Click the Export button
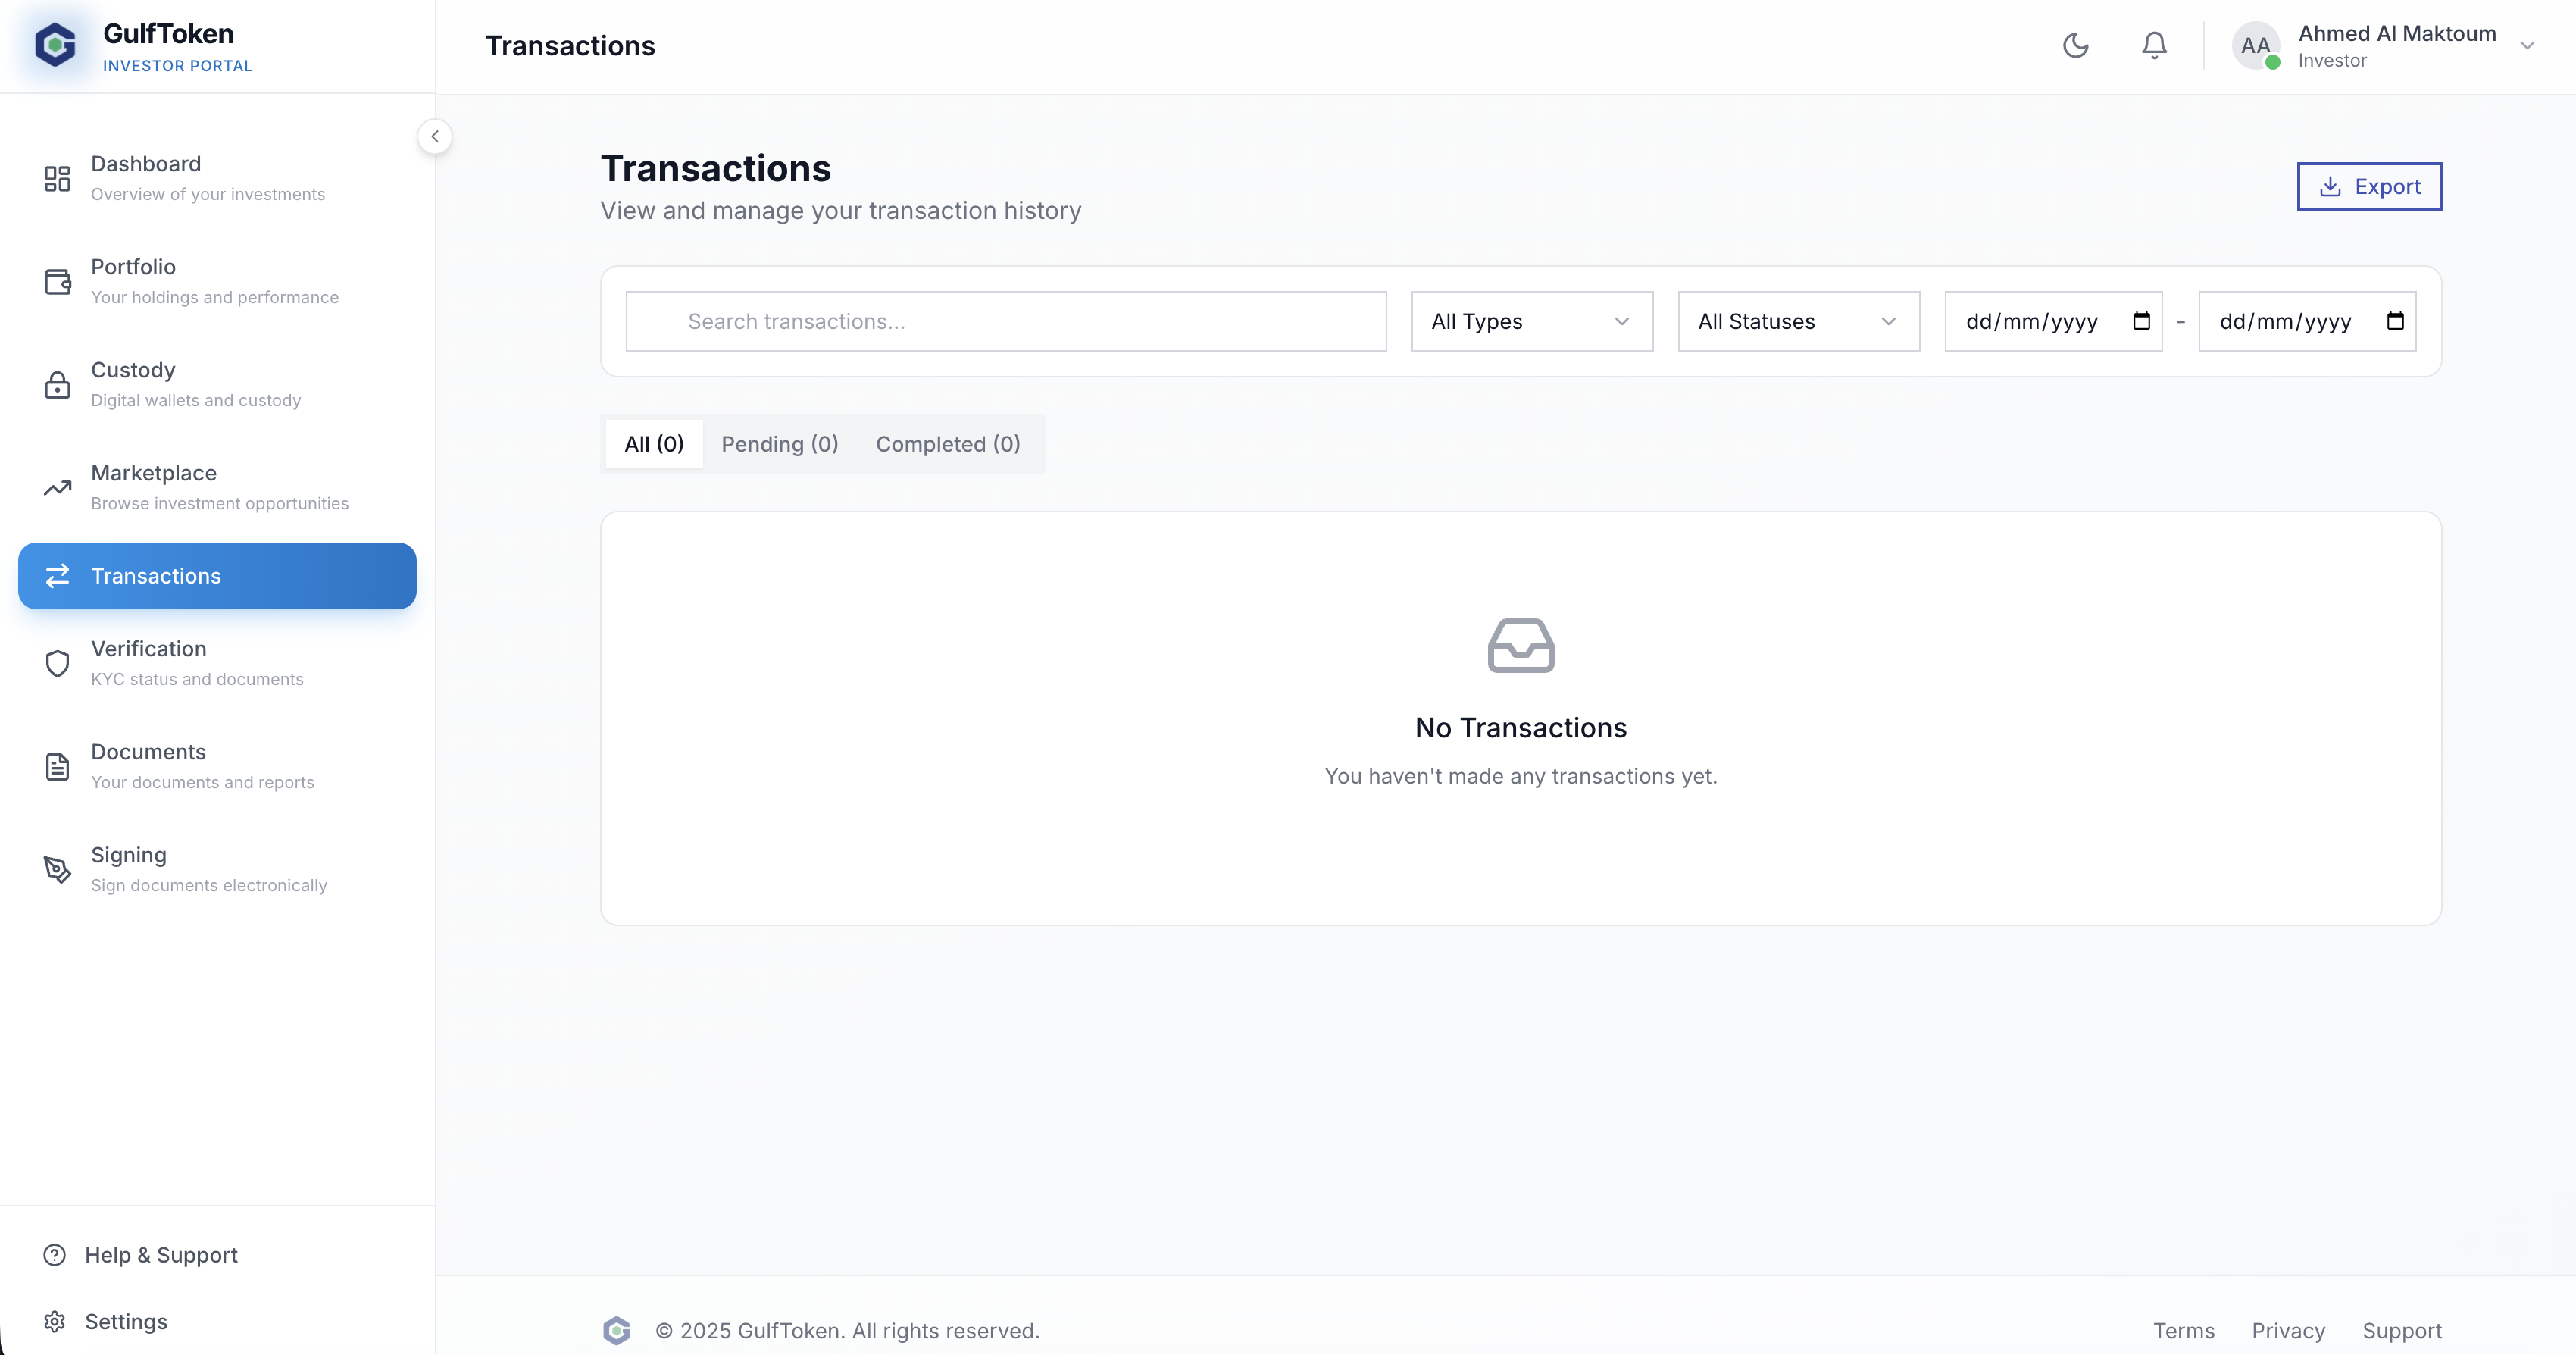The width and height of the screenshot is (2576, 1355). (x=2368, y=187)
